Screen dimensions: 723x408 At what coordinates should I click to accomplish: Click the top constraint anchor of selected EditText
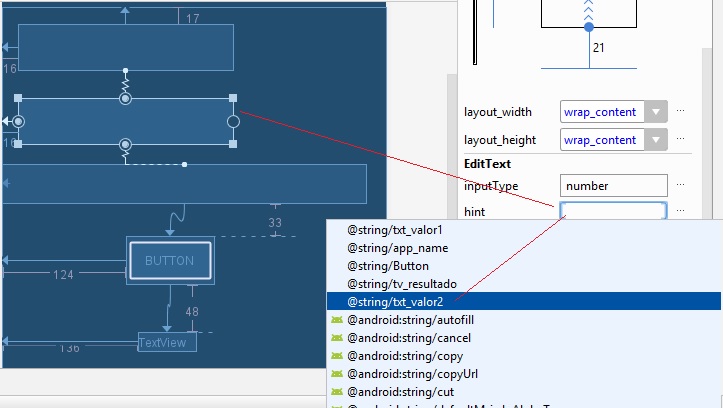(125, 98)
